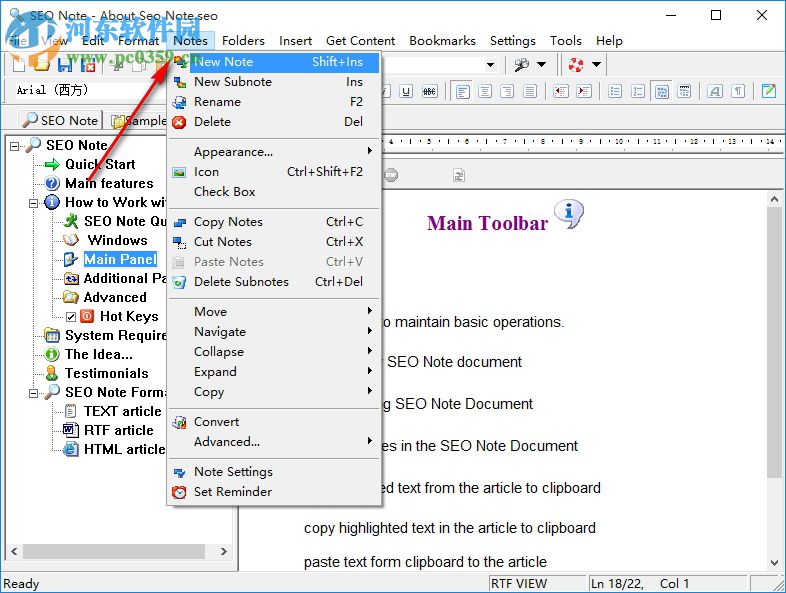
Task: Click the ruler display toolbar icon
Action: (x=684, y=91)
